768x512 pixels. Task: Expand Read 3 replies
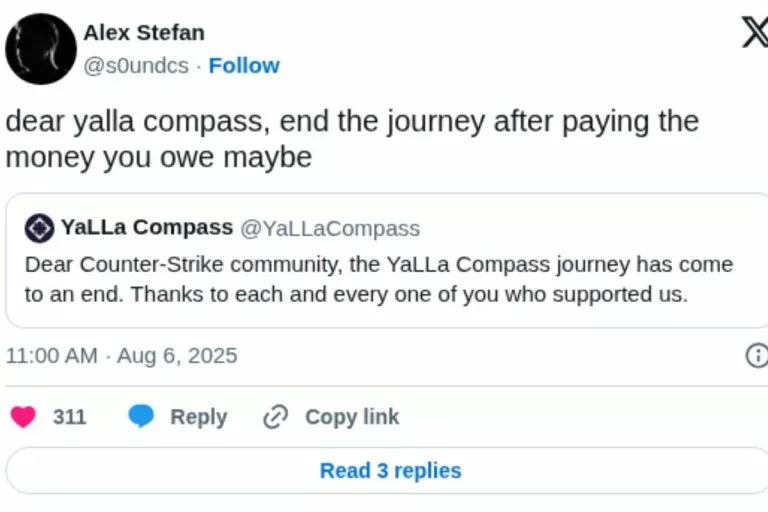(x=390, y=471)
